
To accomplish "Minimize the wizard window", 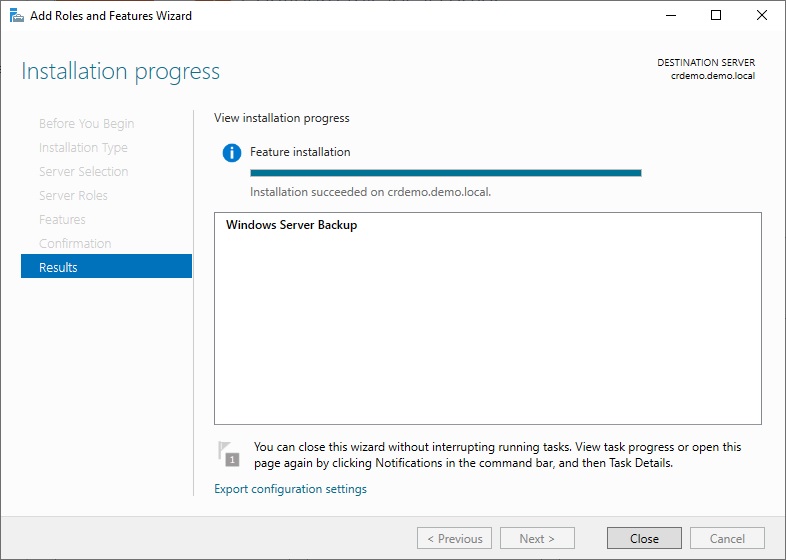I will pos(671,16).
